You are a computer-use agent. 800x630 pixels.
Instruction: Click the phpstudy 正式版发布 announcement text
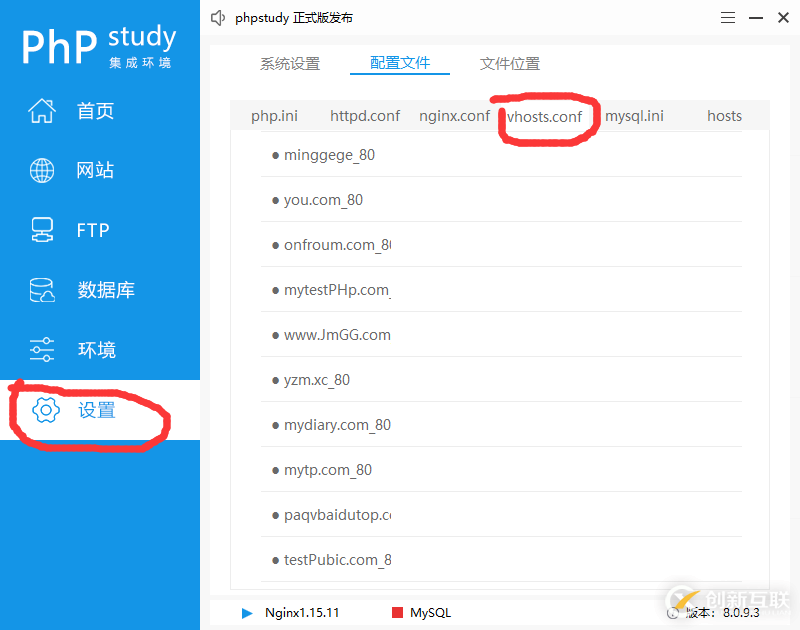(294, 18)
